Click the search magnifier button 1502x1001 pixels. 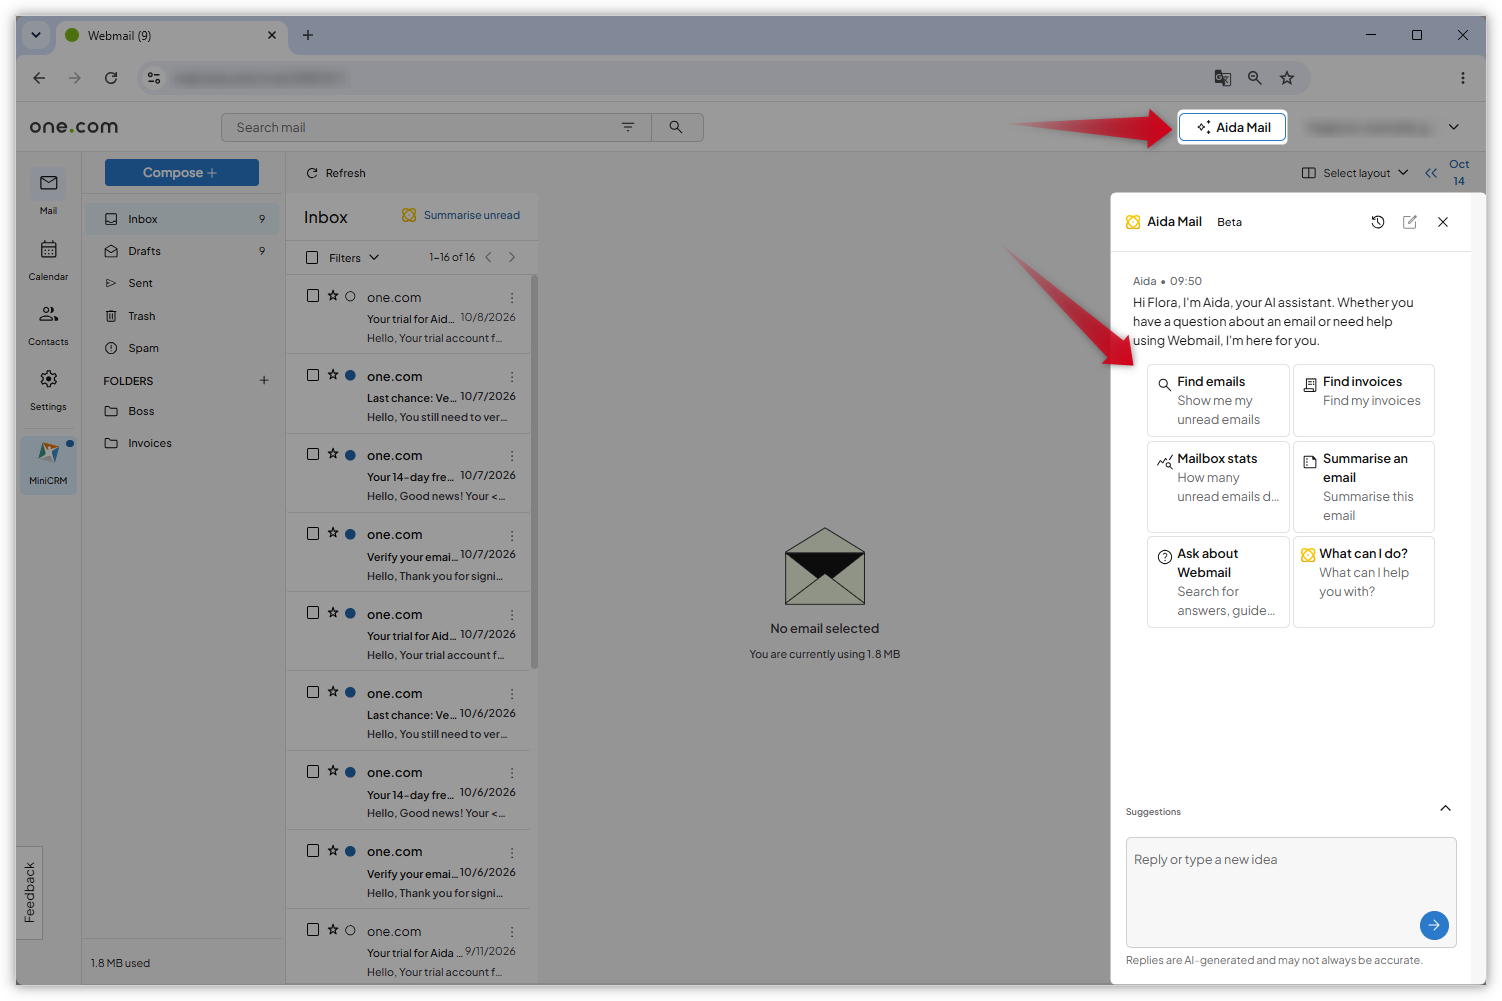coord(676,127)
